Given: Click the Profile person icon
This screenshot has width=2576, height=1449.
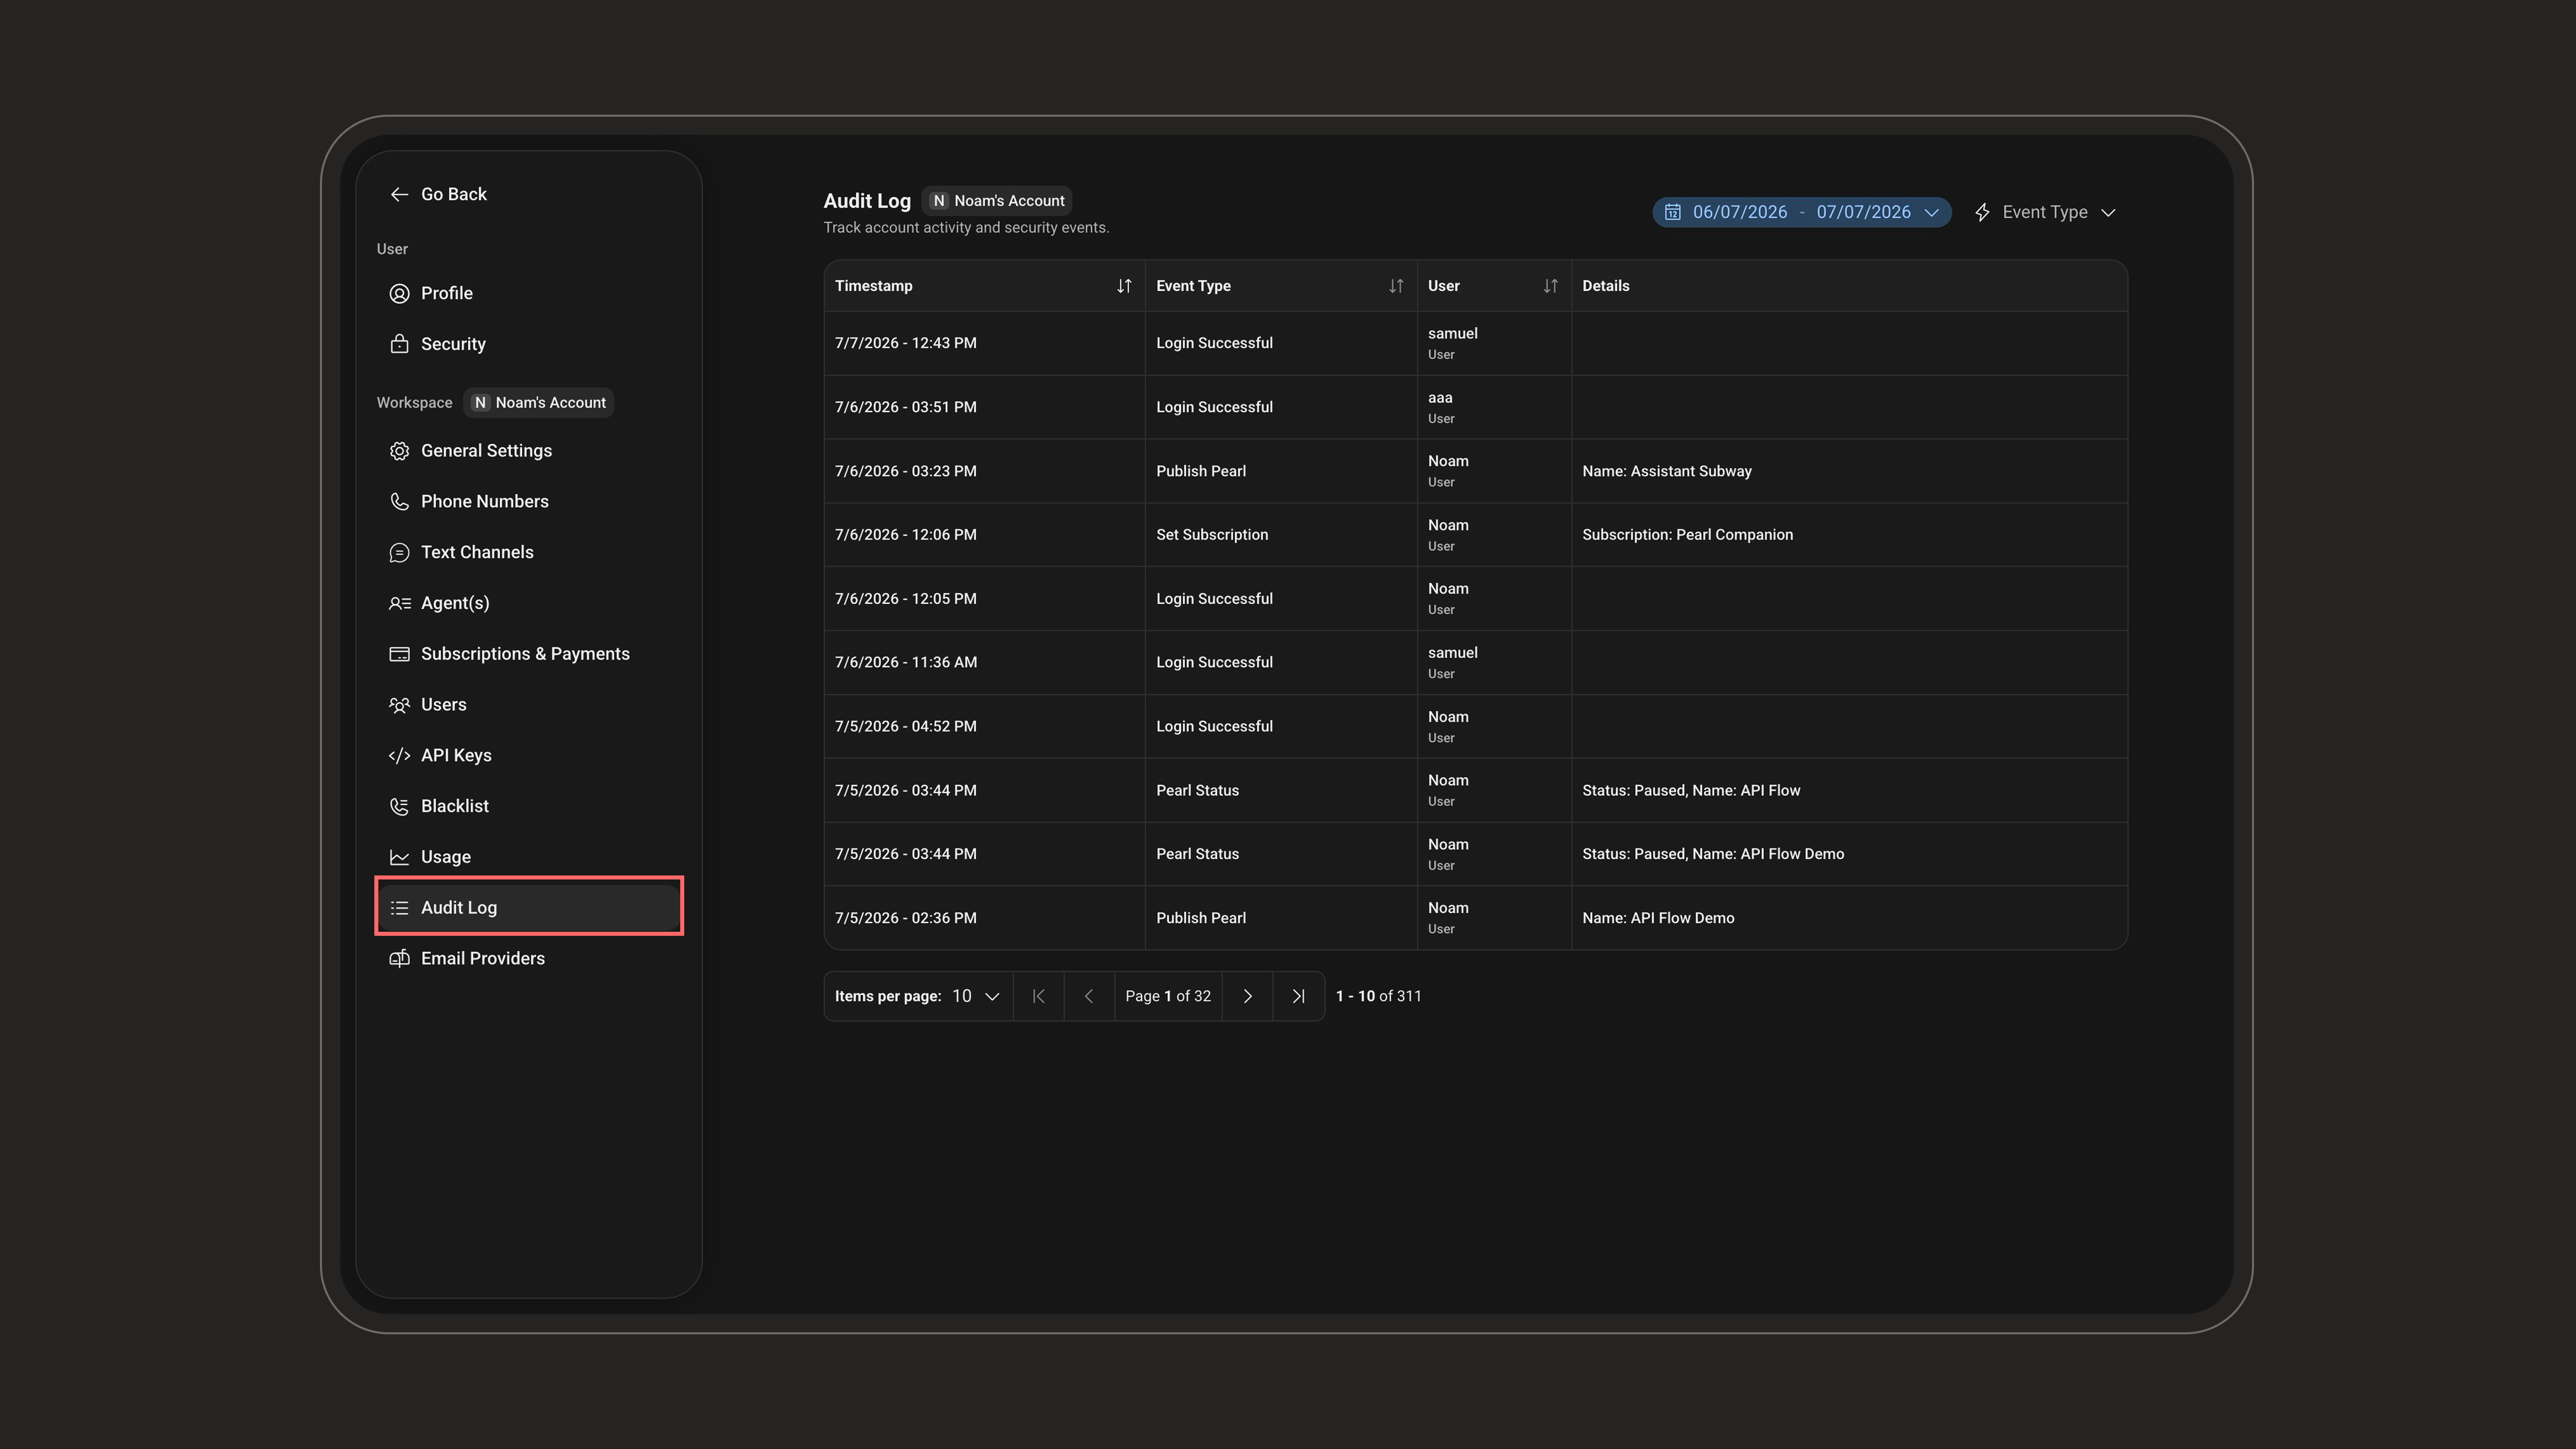Looking at the screenshot, I should click(399, 293).
